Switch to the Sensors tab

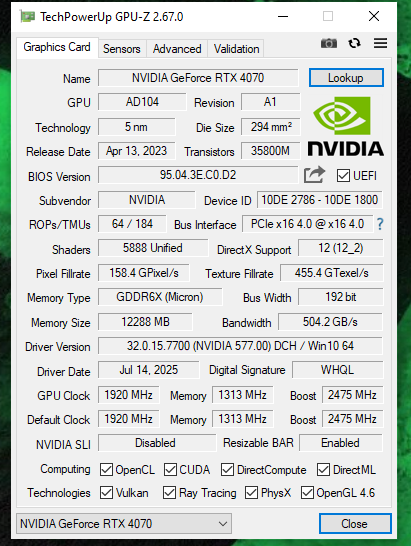[x=122, y=49]
